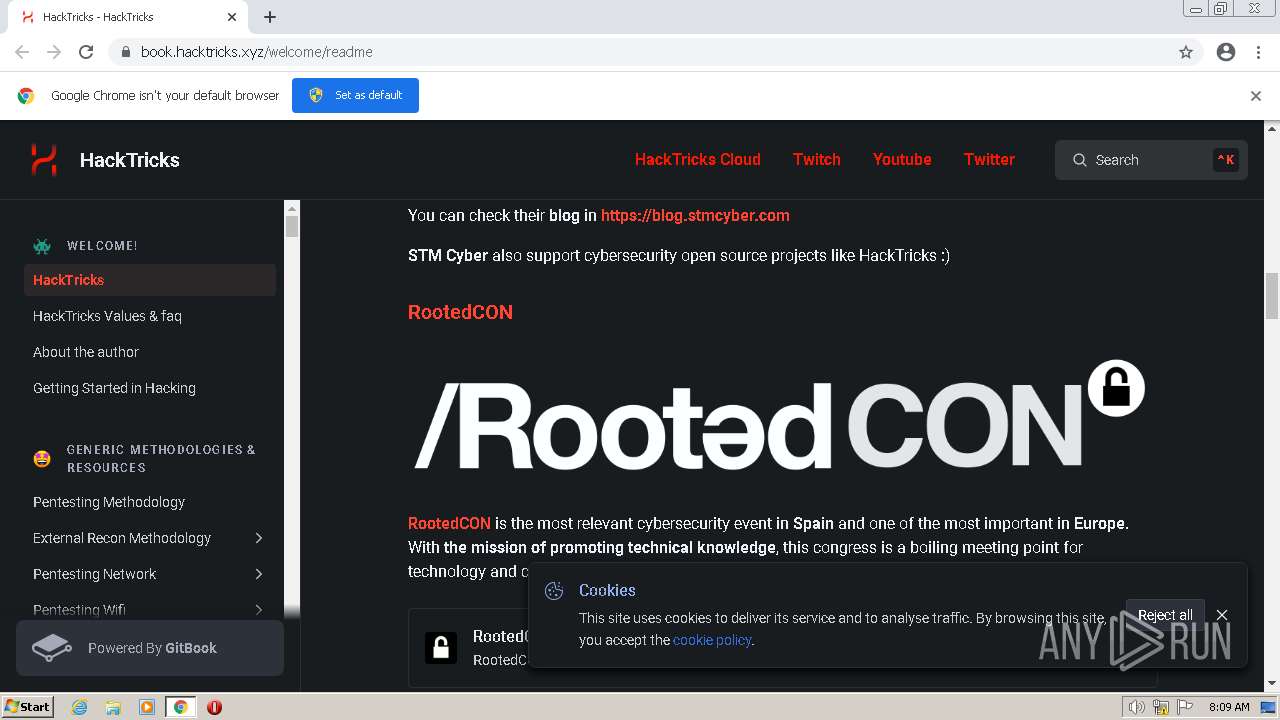Click the star-eyes emoji section icon
This screenshot has width=1280, height=720.
pyautogui.click(x=42, y=459)
